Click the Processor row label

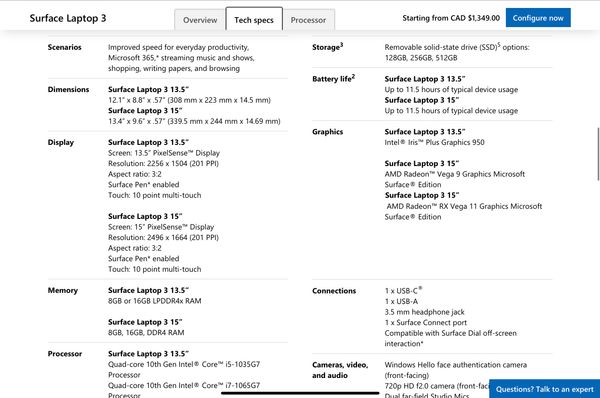[x=65, y=354]
